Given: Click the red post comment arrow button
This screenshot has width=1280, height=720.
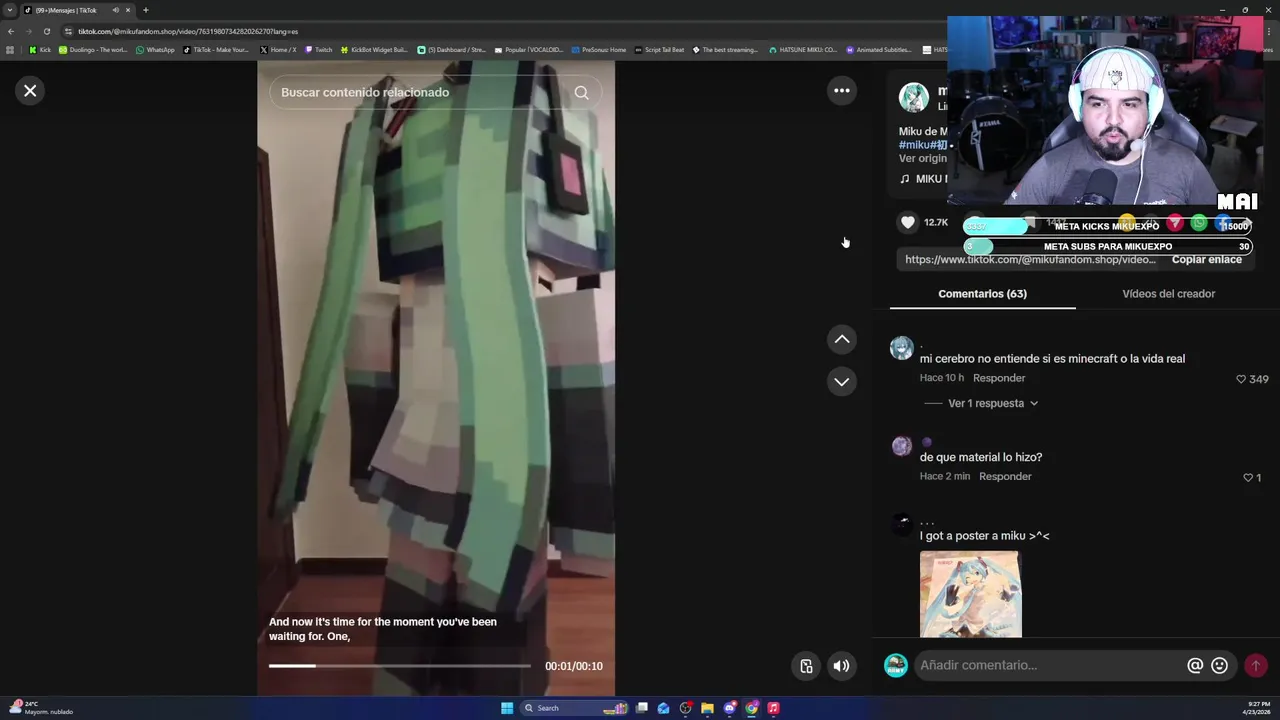Looking at the screenshot, I should 1255,665.
